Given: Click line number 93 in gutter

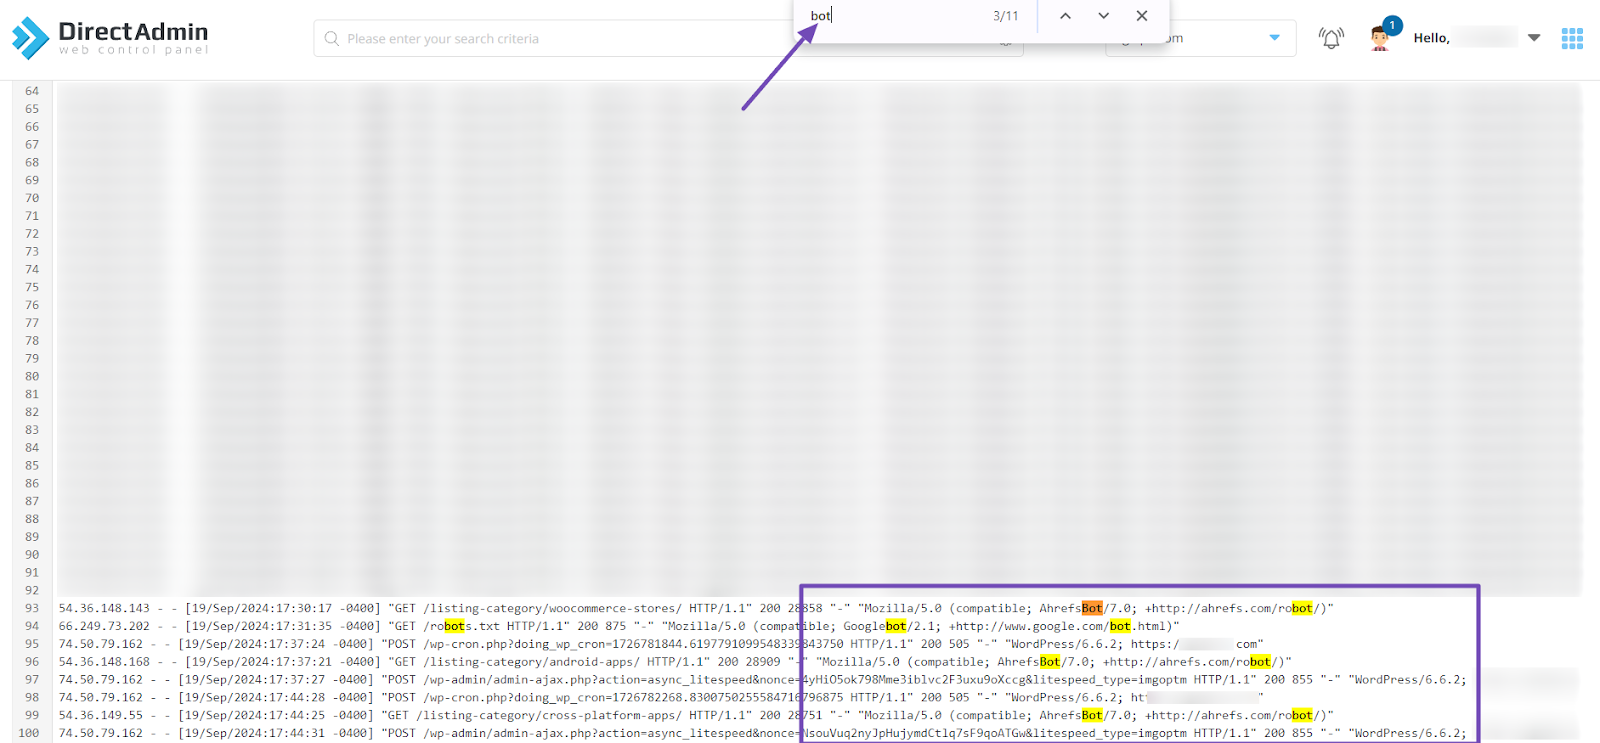Looking at the screenshot, I should tap(32, 608).
